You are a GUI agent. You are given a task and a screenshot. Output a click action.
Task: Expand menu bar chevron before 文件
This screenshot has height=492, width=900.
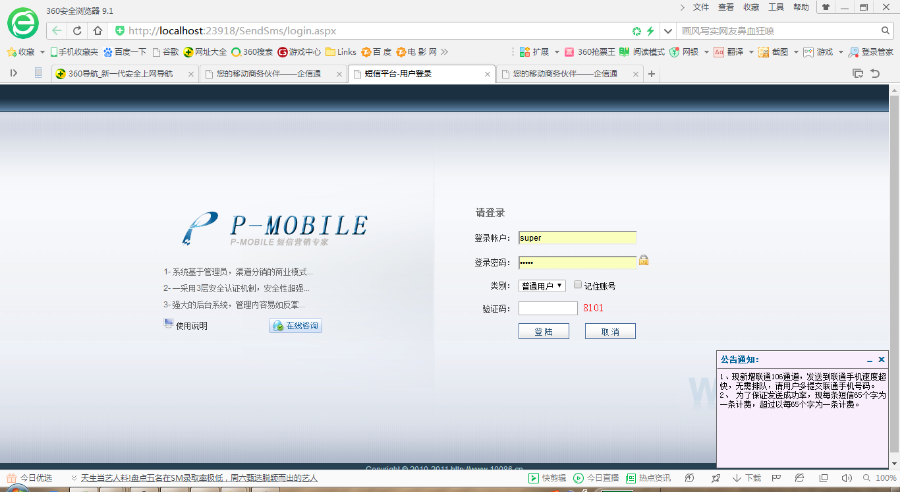pyautogui.click(x=682, y=7)
